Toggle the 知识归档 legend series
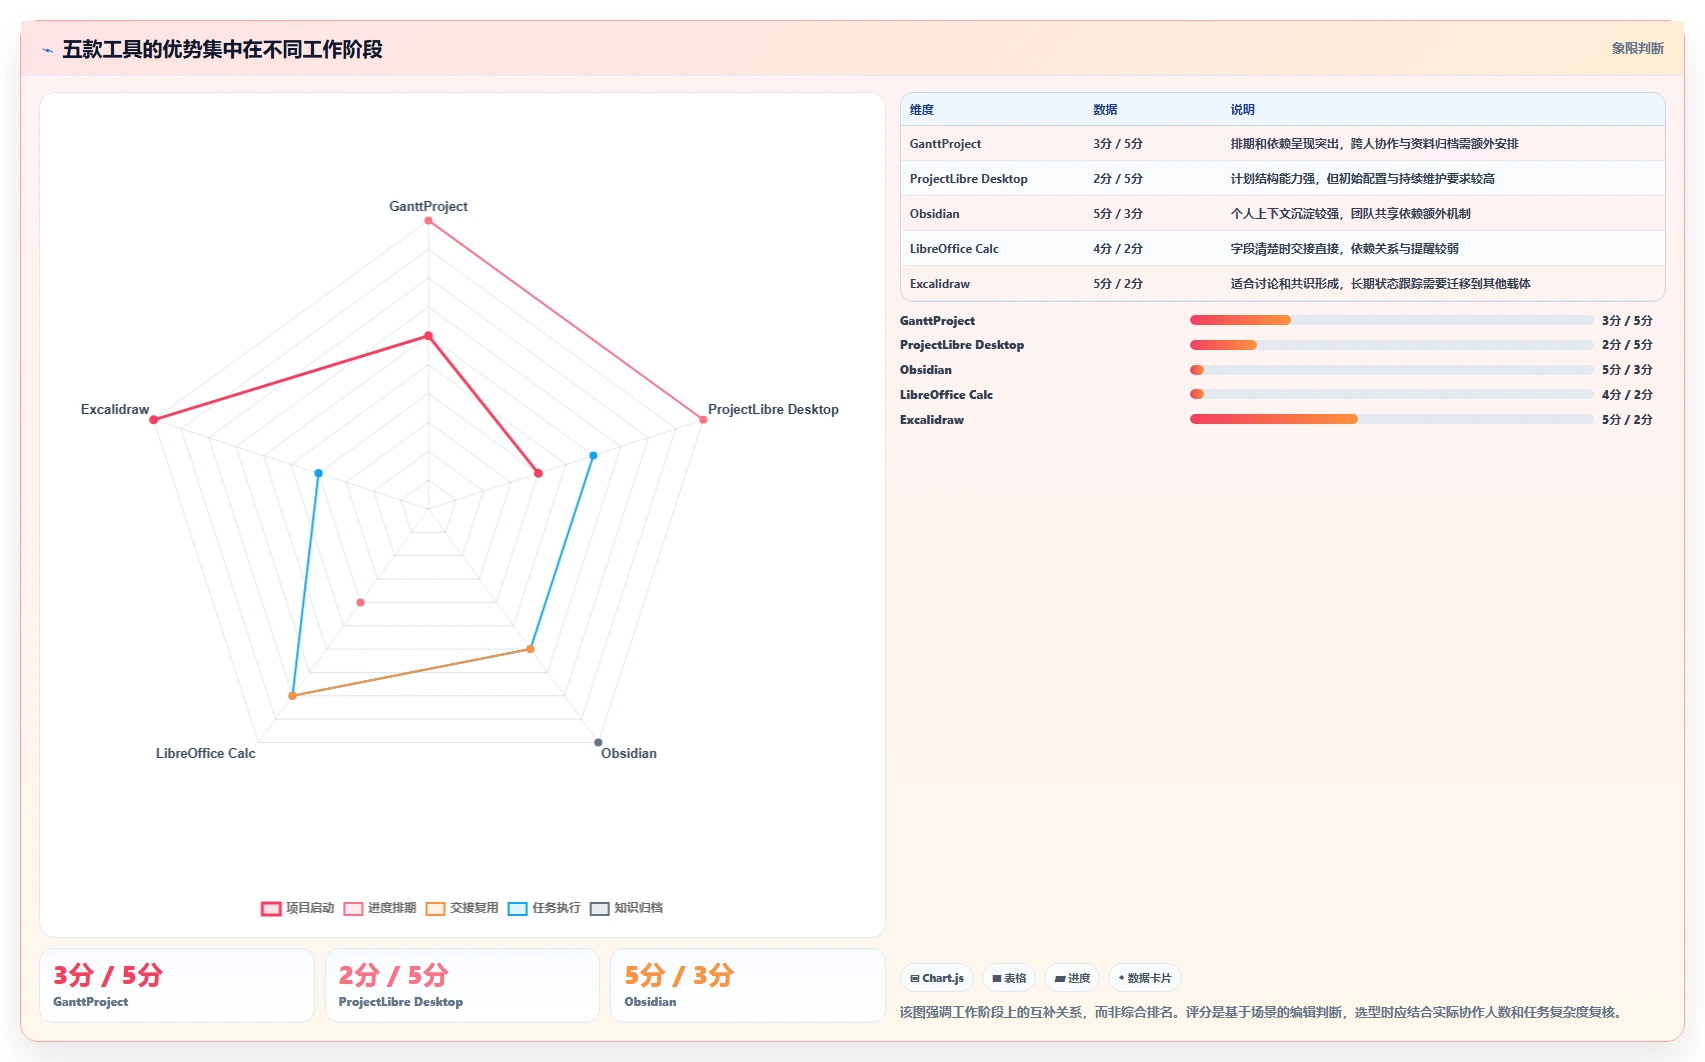The width and height of the screenshot is (1705, 1062). pyautogui.click(x=627, y=908)
